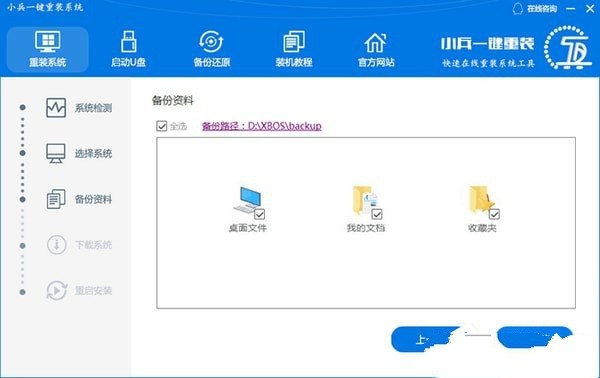Minimize the 小兵一键重装系统 window
The height and width of the screenshot is (378, 600).
[571, 9]
